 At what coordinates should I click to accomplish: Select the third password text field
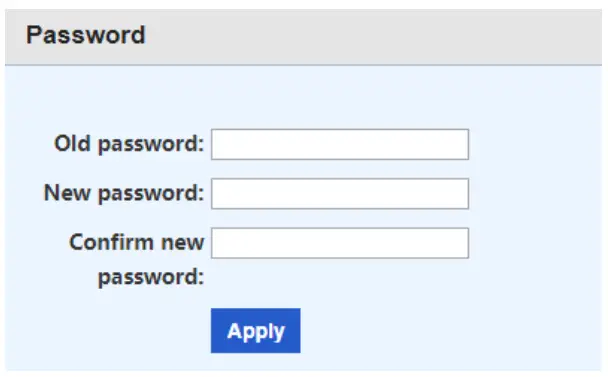click(340, 243)
